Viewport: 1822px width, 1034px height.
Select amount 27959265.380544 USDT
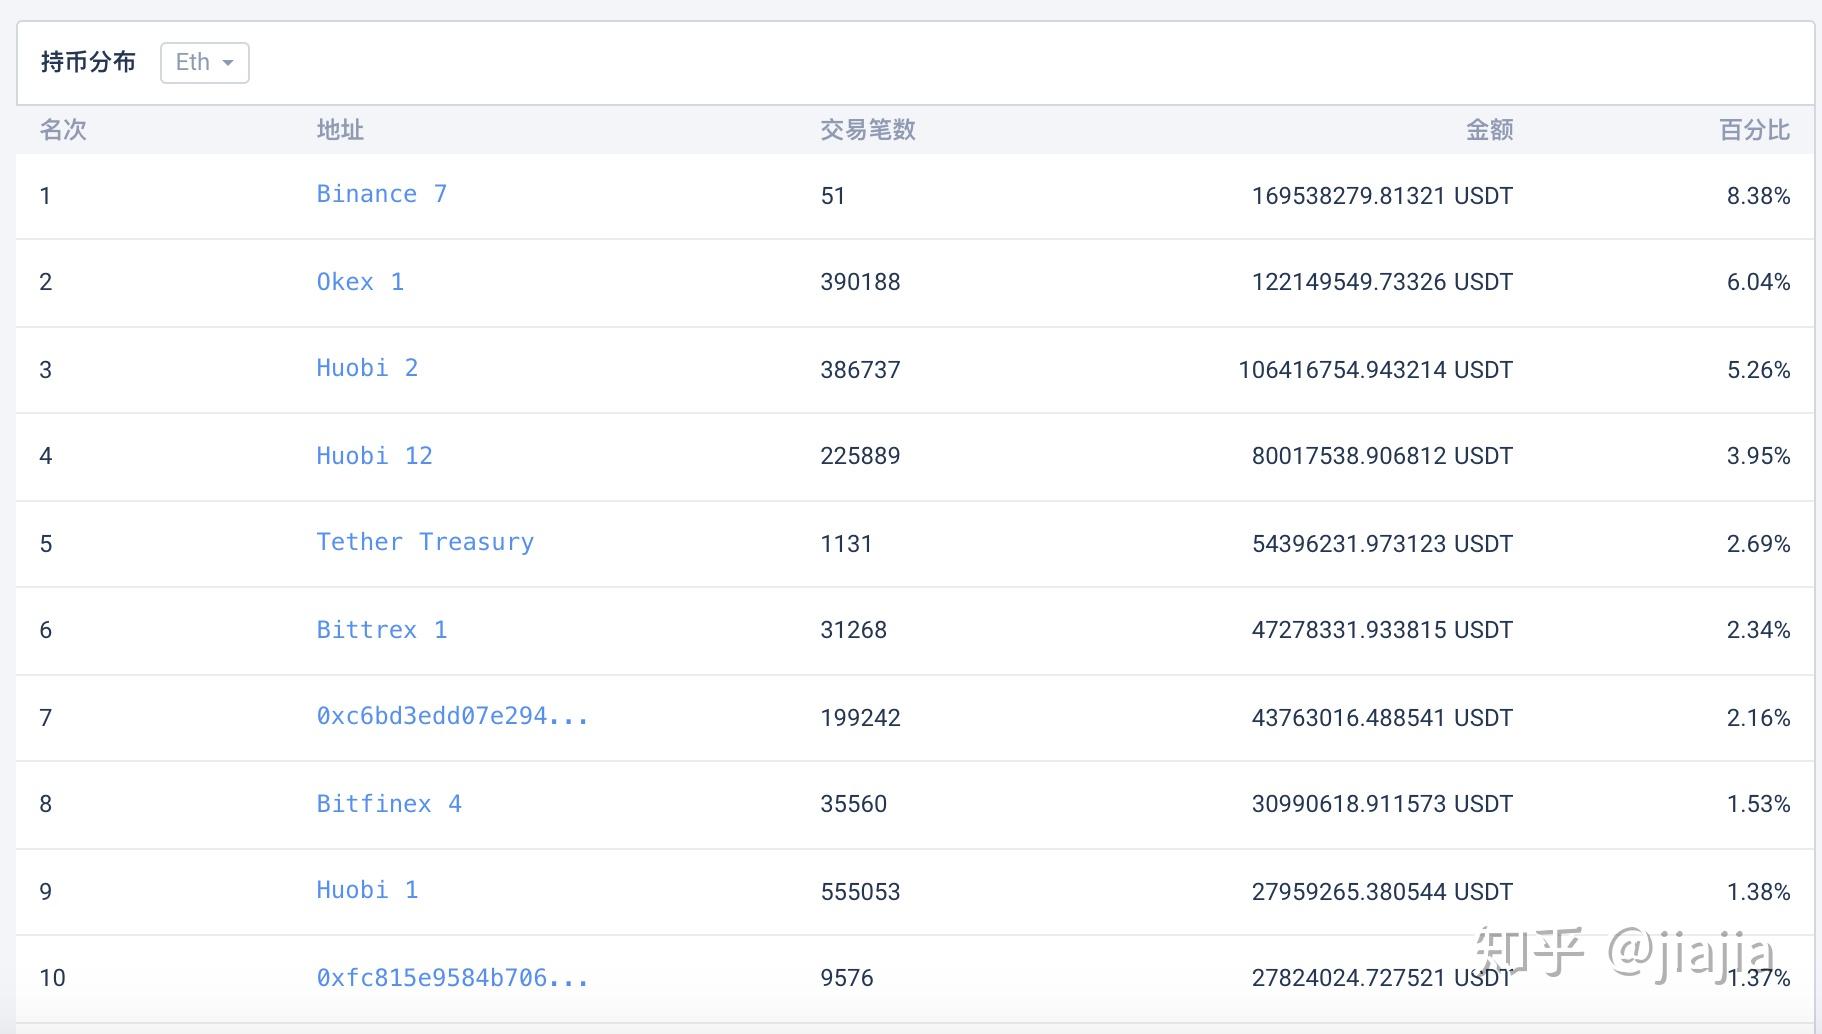pos(1382,892)
